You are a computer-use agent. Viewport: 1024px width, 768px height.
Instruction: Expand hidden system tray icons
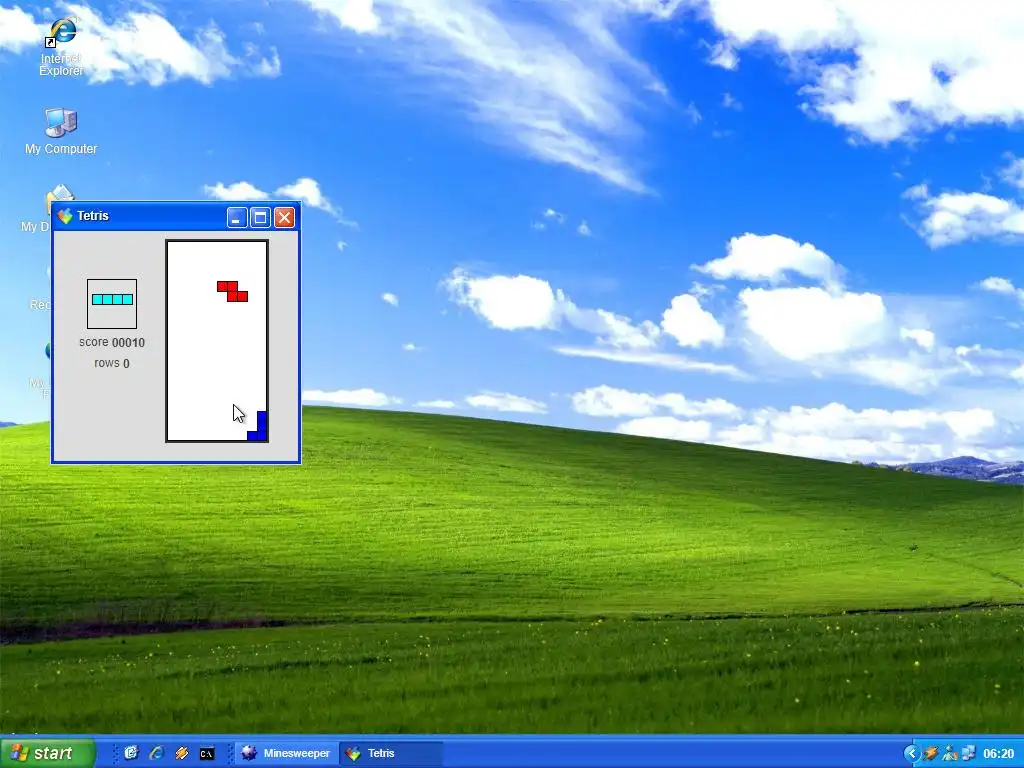[x=912, y=753]
